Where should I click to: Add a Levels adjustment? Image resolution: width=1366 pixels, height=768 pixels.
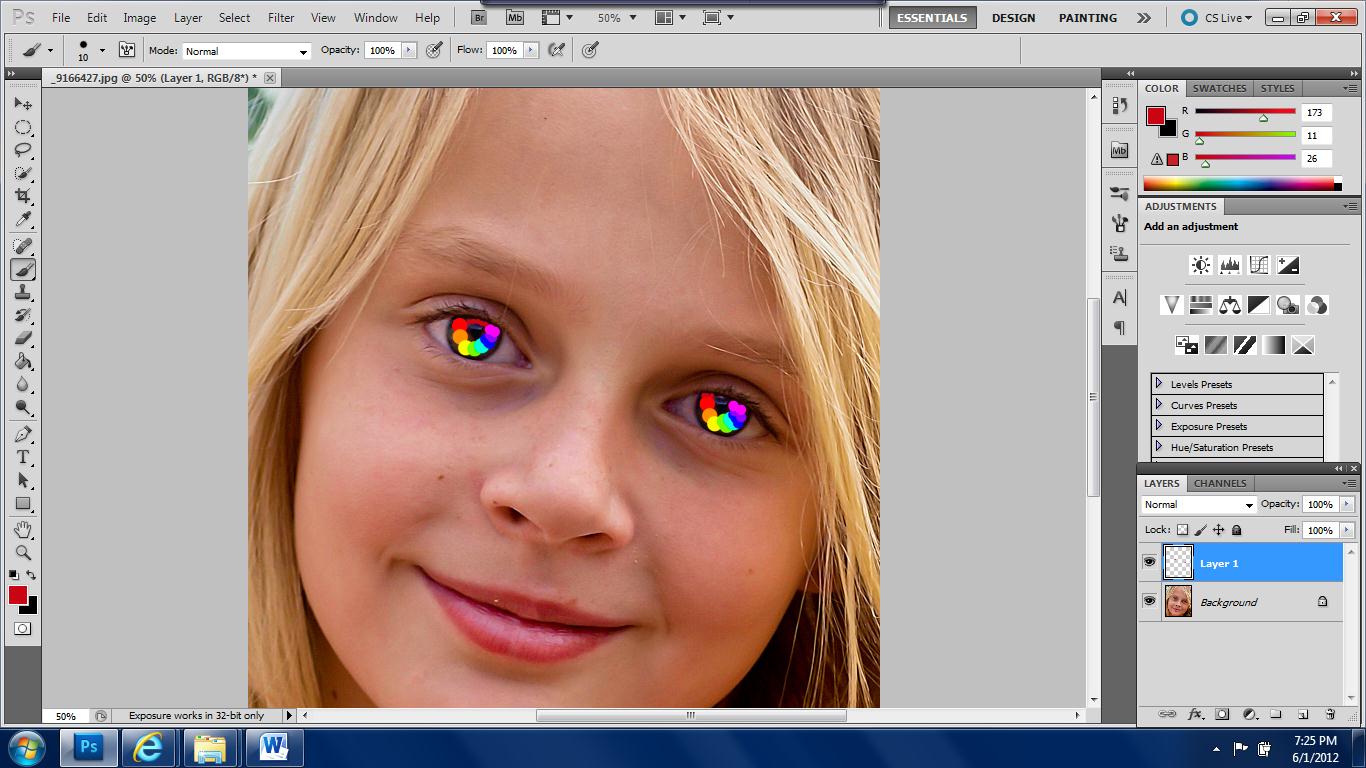coord(1229,265)
